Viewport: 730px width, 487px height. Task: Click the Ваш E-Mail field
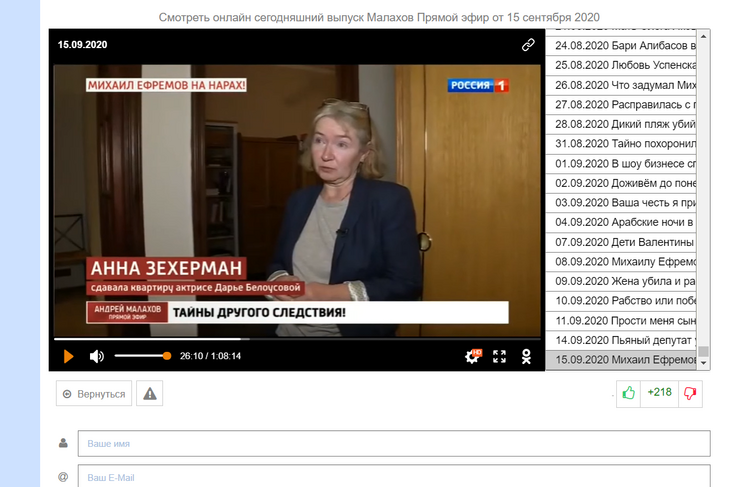click(393, 477)
